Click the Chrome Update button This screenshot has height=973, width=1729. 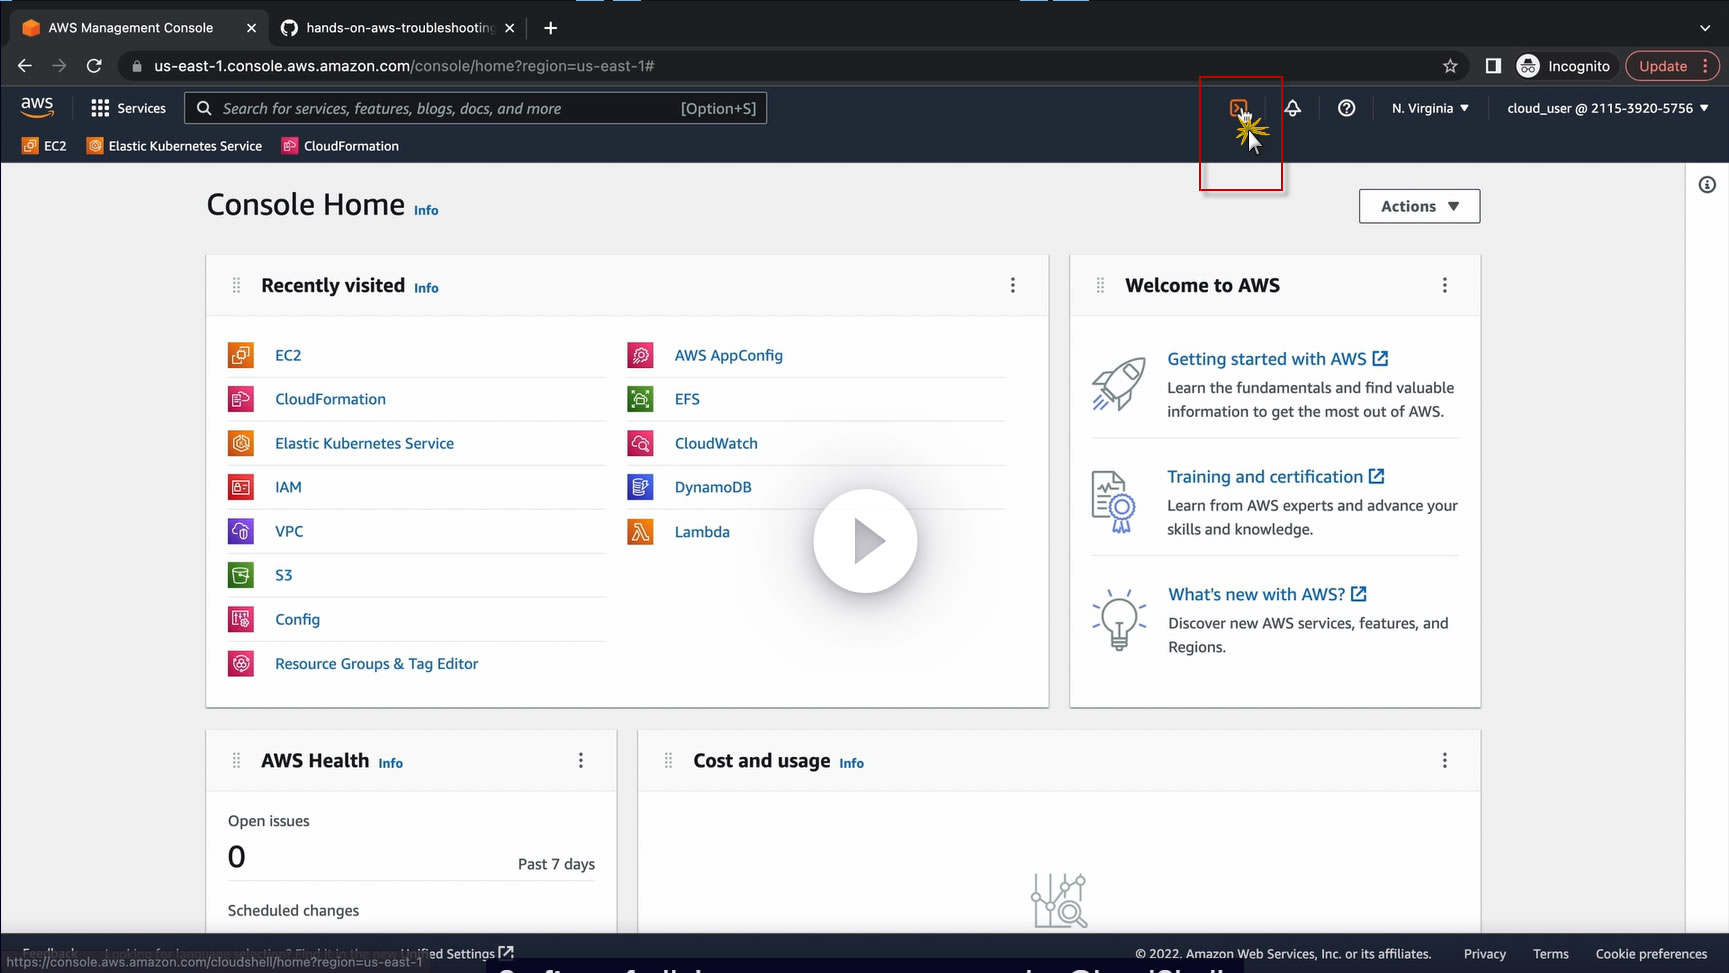click(x=1672, y=66)
